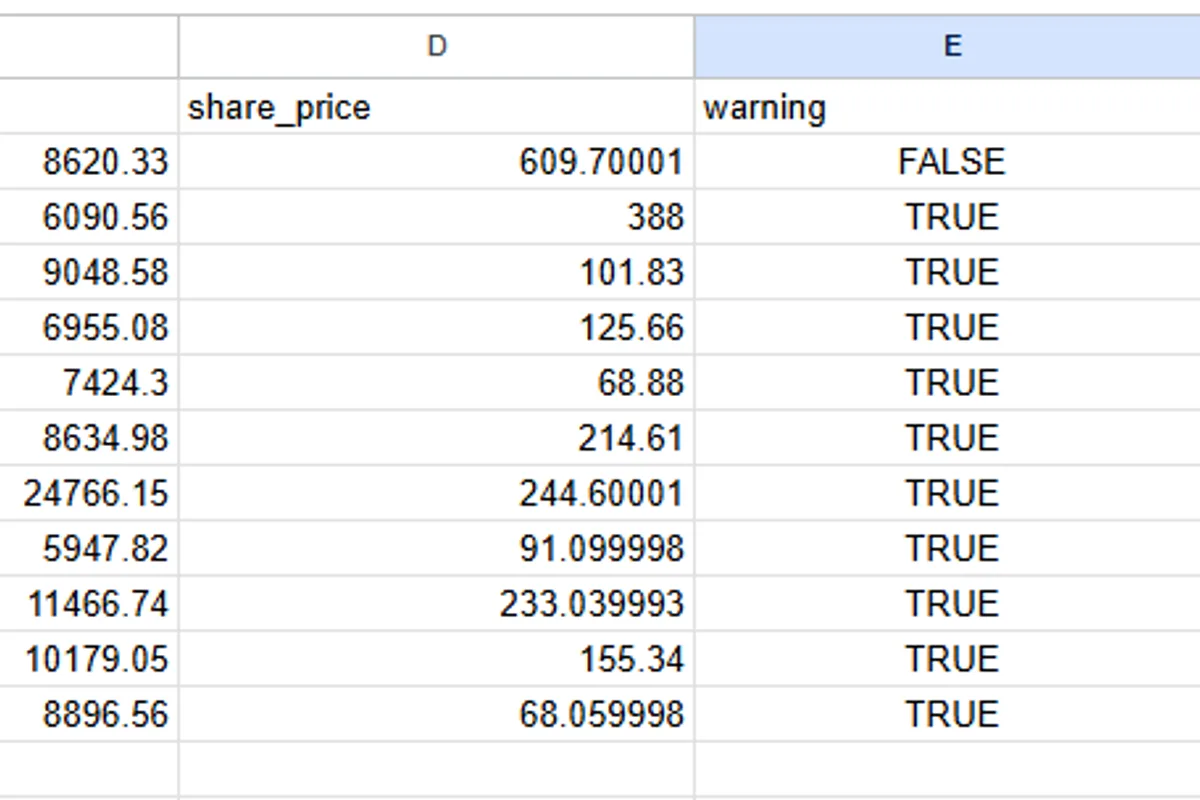Select share price cell 609.70001
The width and height of the screenshot is (1200, 800).
click(436, 162)
